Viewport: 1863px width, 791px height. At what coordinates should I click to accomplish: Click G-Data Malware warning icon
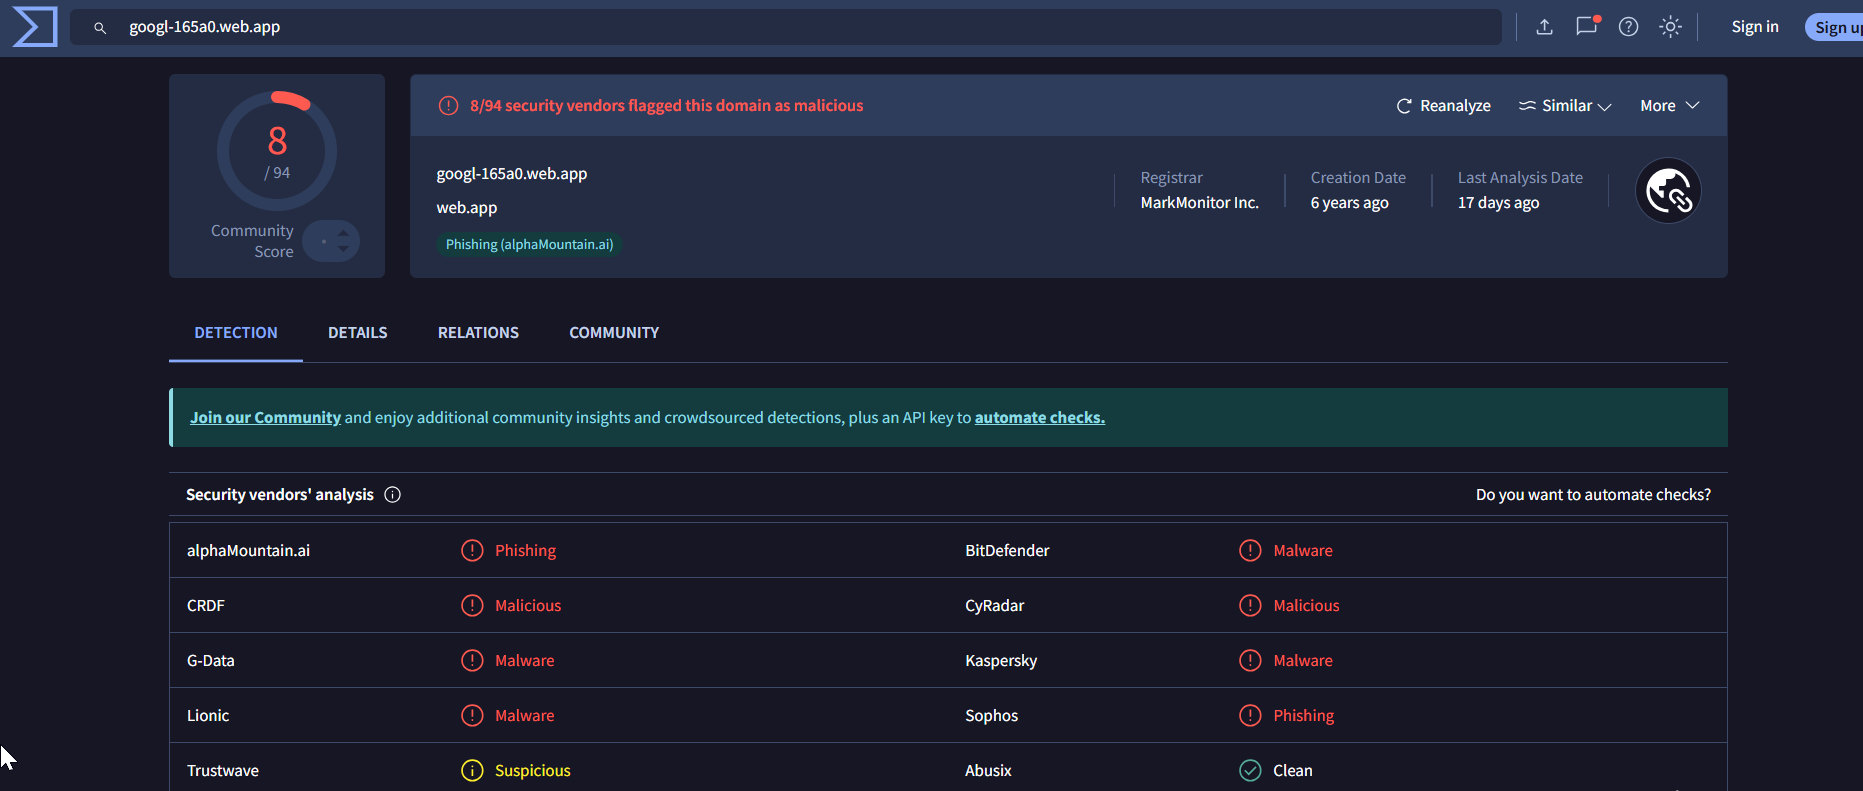pos(472,661)
